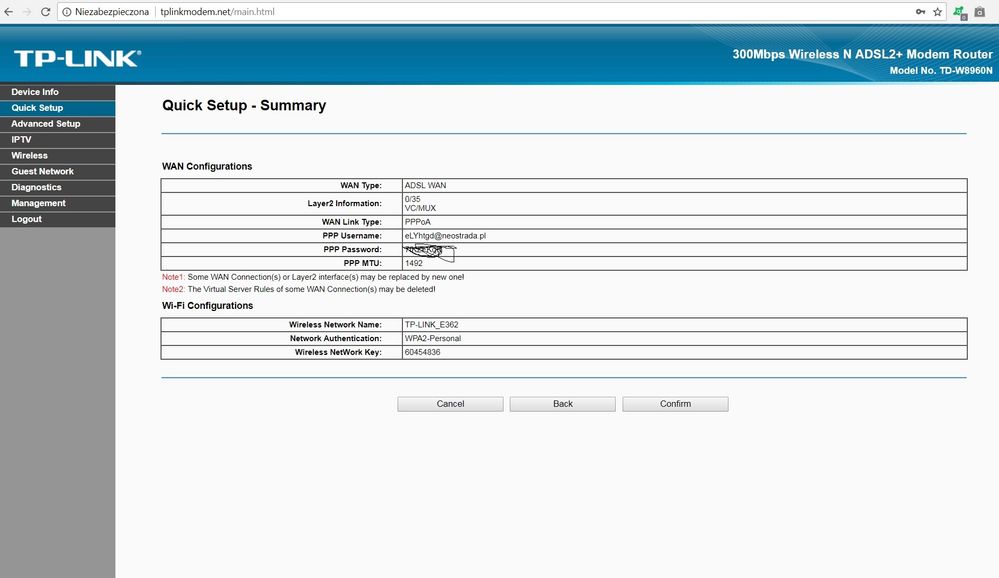Reload the router page
The height and width of the screenshot is (578, 999).
coord(46,12)
